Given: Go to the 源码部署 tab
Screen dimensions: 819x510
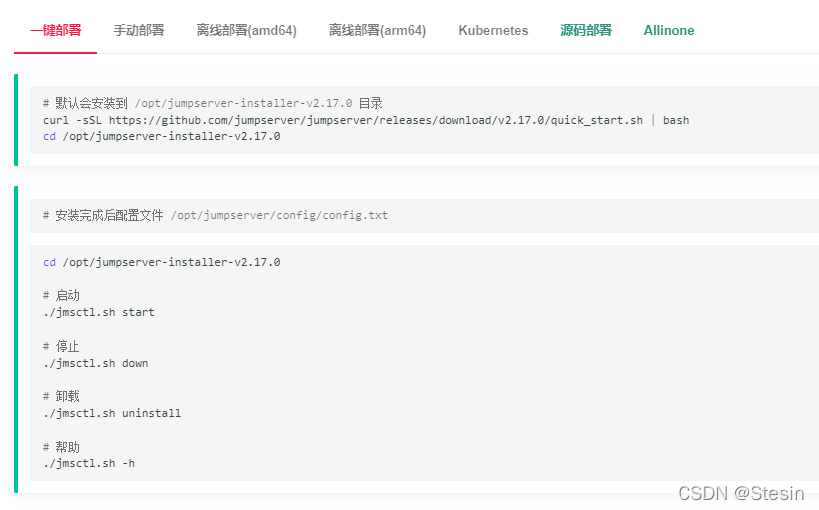Looking at the screenshot, I should 586,30.
